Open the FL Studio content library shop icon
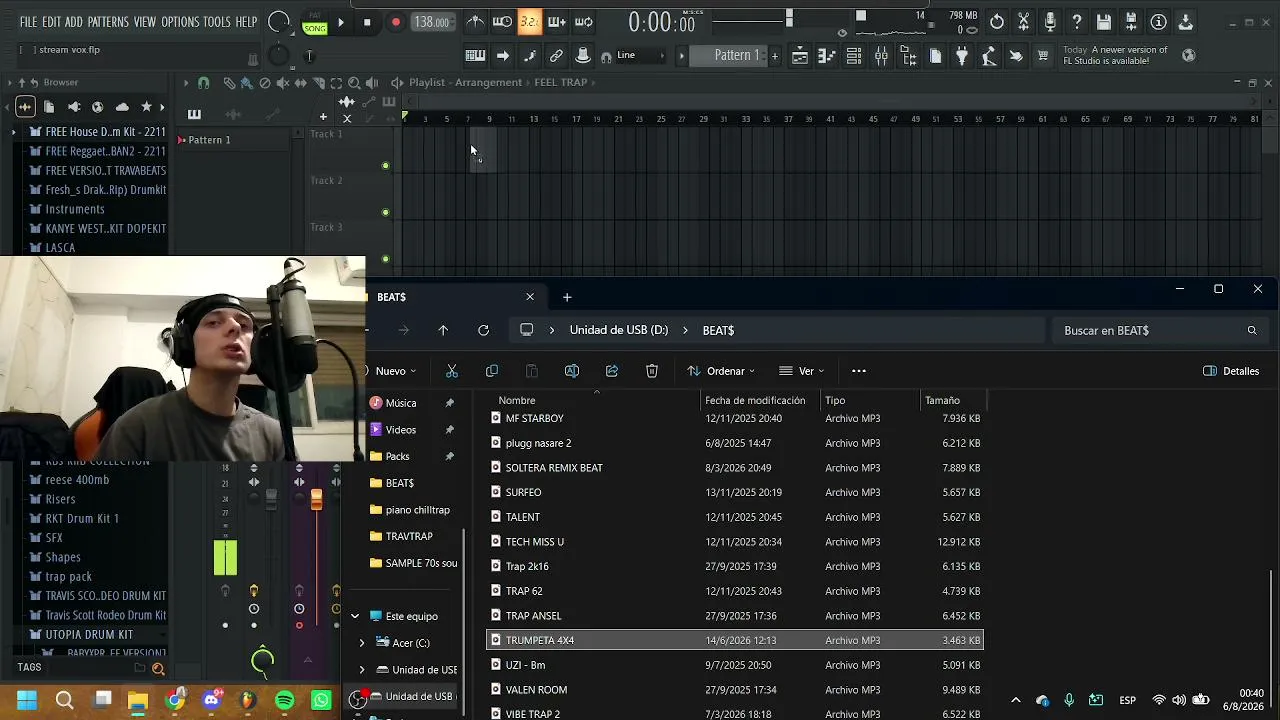 (1043, 56)
